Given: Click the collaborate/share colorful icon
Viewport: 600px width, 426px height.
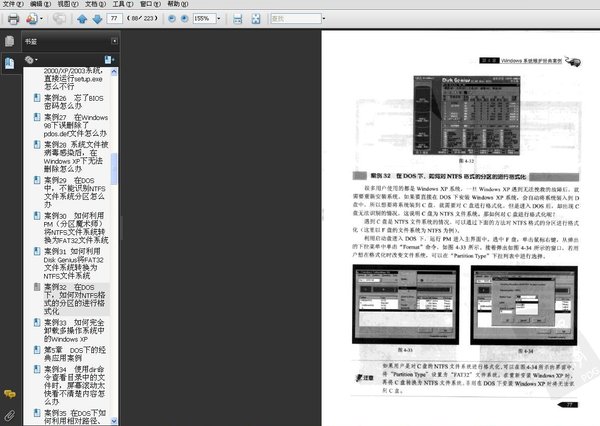Looking at the screenshot, I should (x=32, y=18).
